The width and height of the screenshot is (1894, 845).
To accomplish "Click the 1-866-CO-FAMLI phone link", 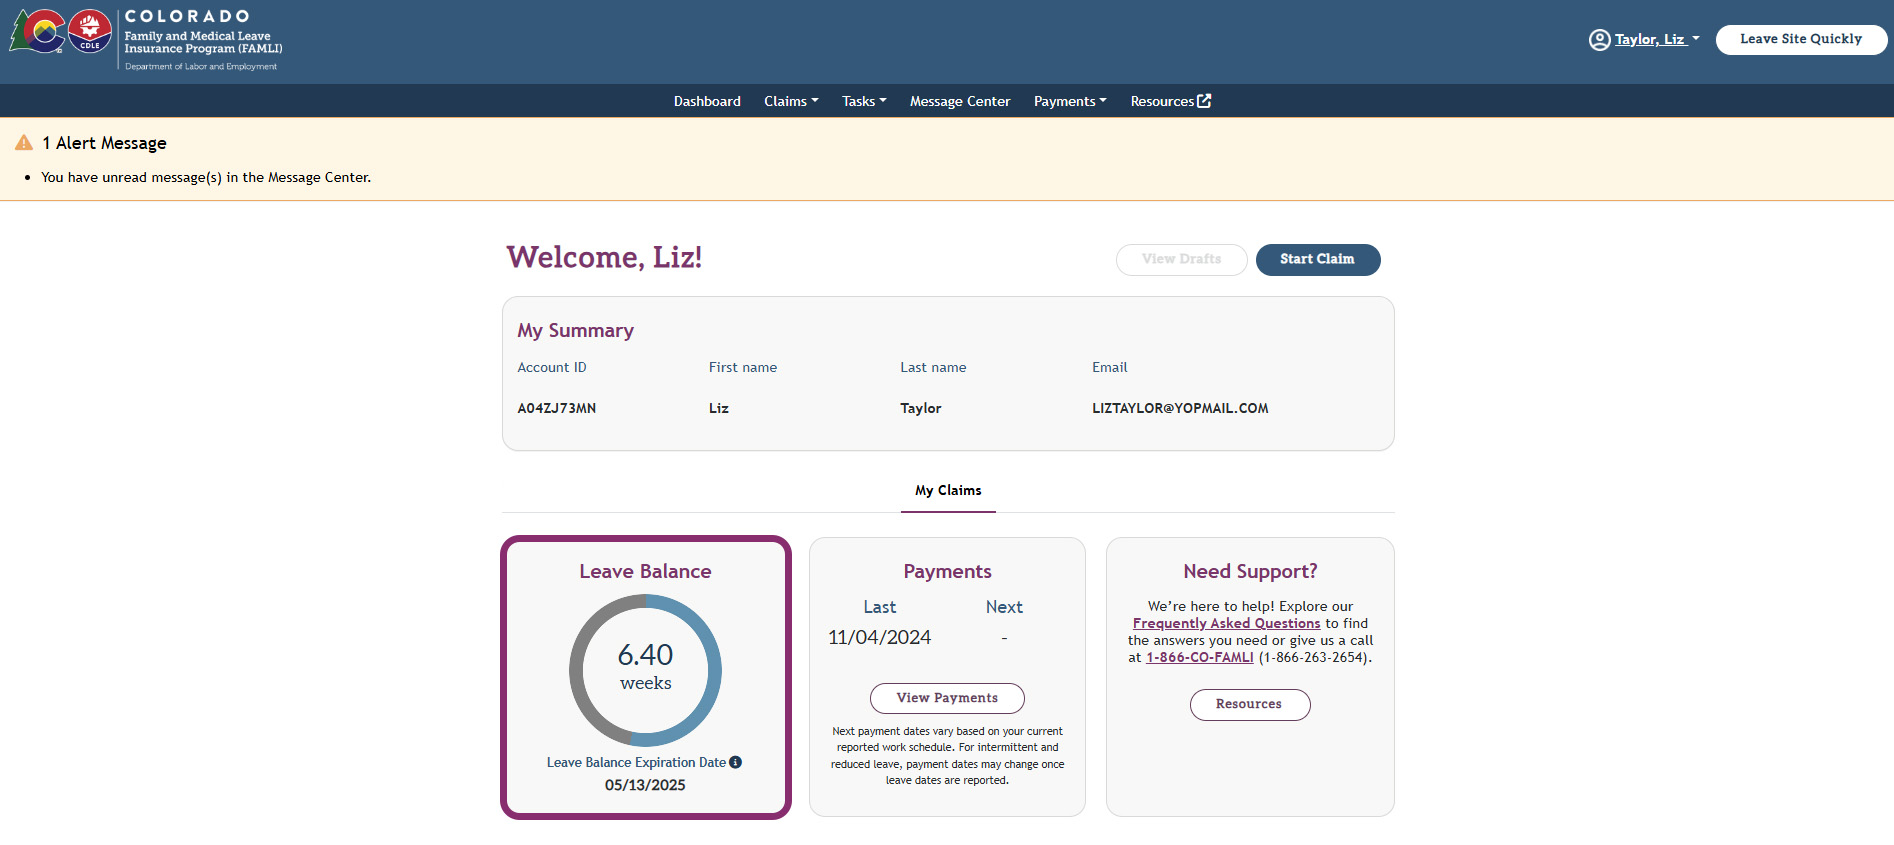I will pos(1199,658).
